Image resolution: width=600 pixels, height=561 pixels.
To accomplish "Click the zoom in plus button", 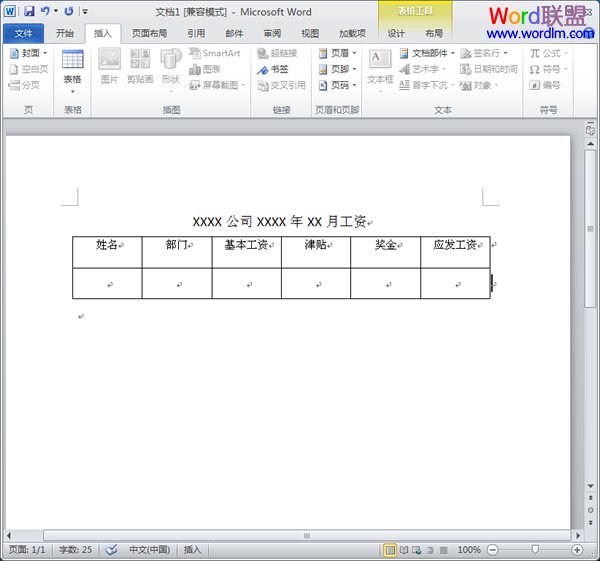I will coord(577,549).
